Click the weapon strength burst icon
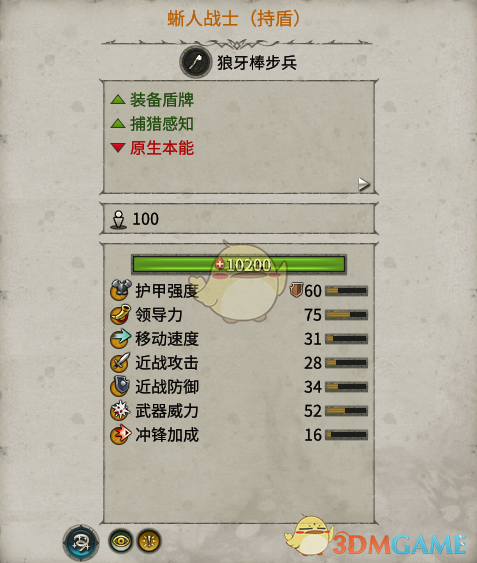Viewport: 477px width, 563px height. [x=120, y=411]
